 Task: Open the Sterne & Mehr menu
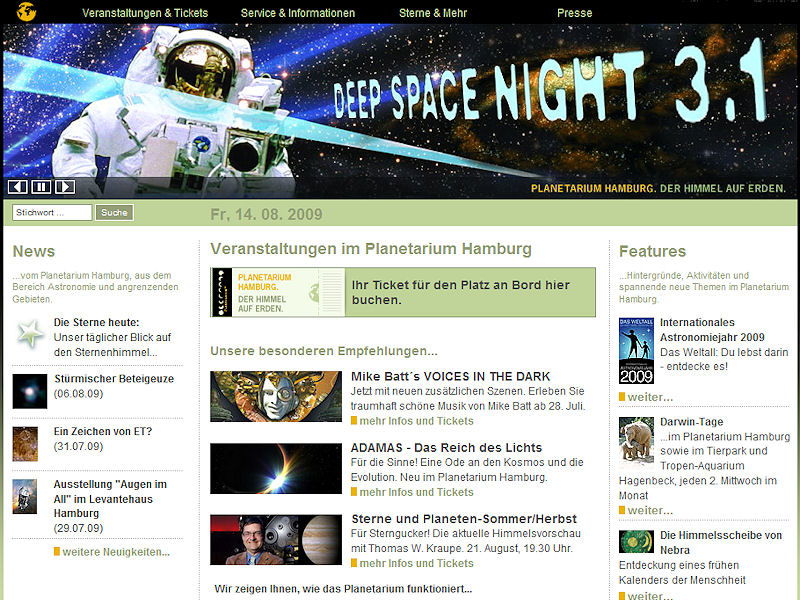tap(433, 13)
